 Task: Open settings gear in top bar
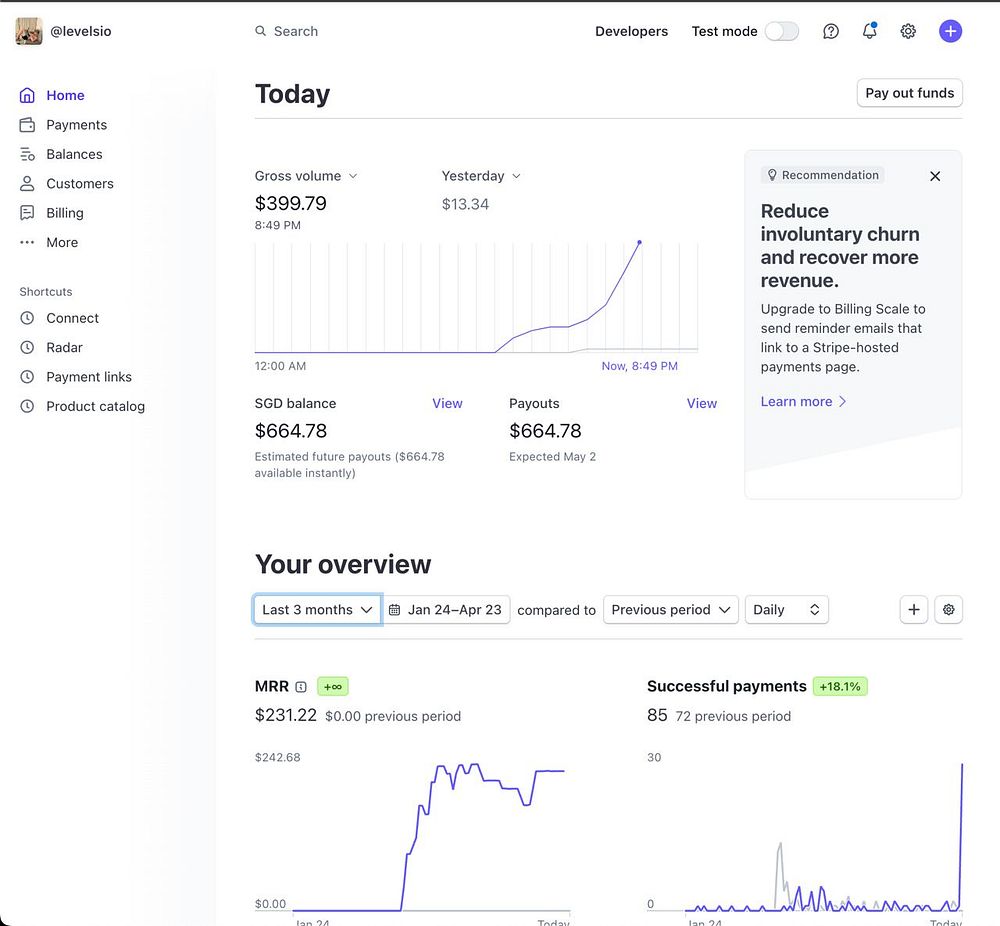click(x=908, y=31)
